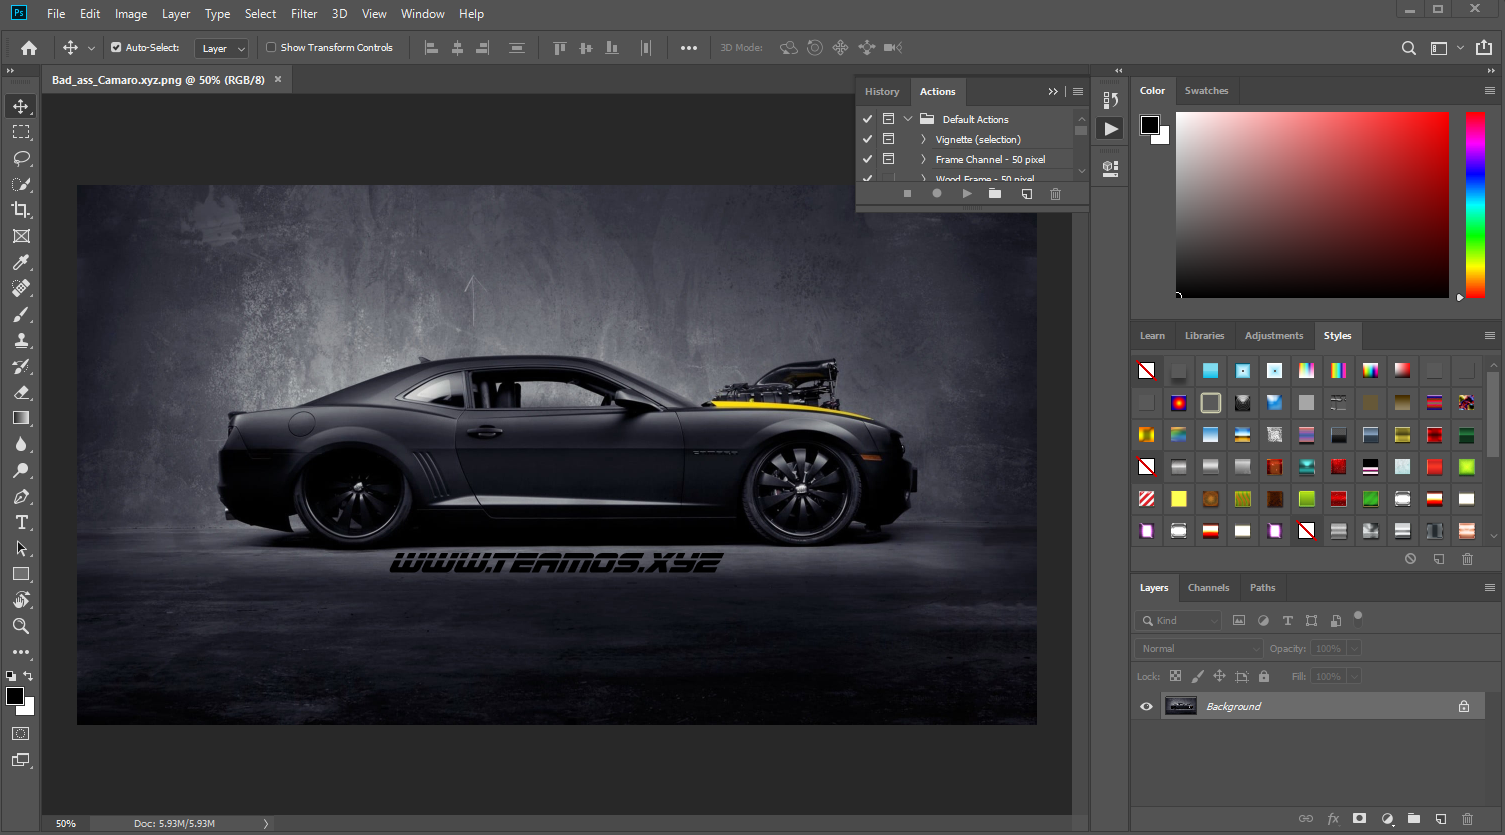Viewport: 1505px width, 835px height.
Task: Delete layer with Layers panel trash icon
Action: [x=1468, y=818]
